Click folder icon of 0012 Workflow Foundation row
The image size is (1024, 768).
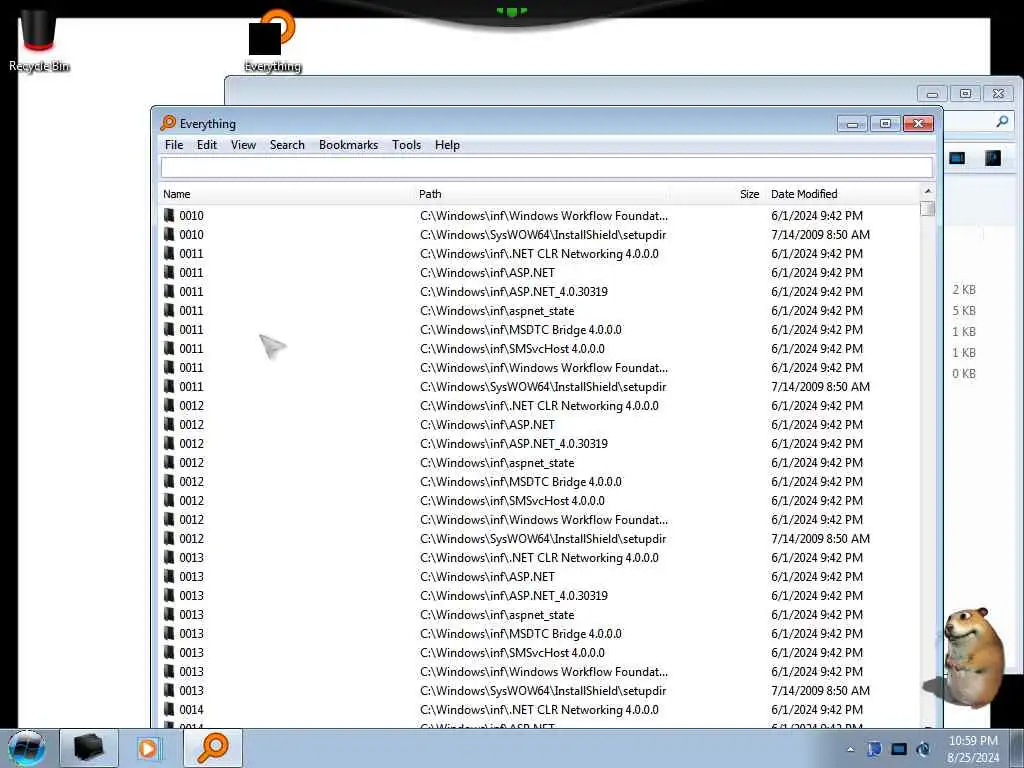point(169,519)
